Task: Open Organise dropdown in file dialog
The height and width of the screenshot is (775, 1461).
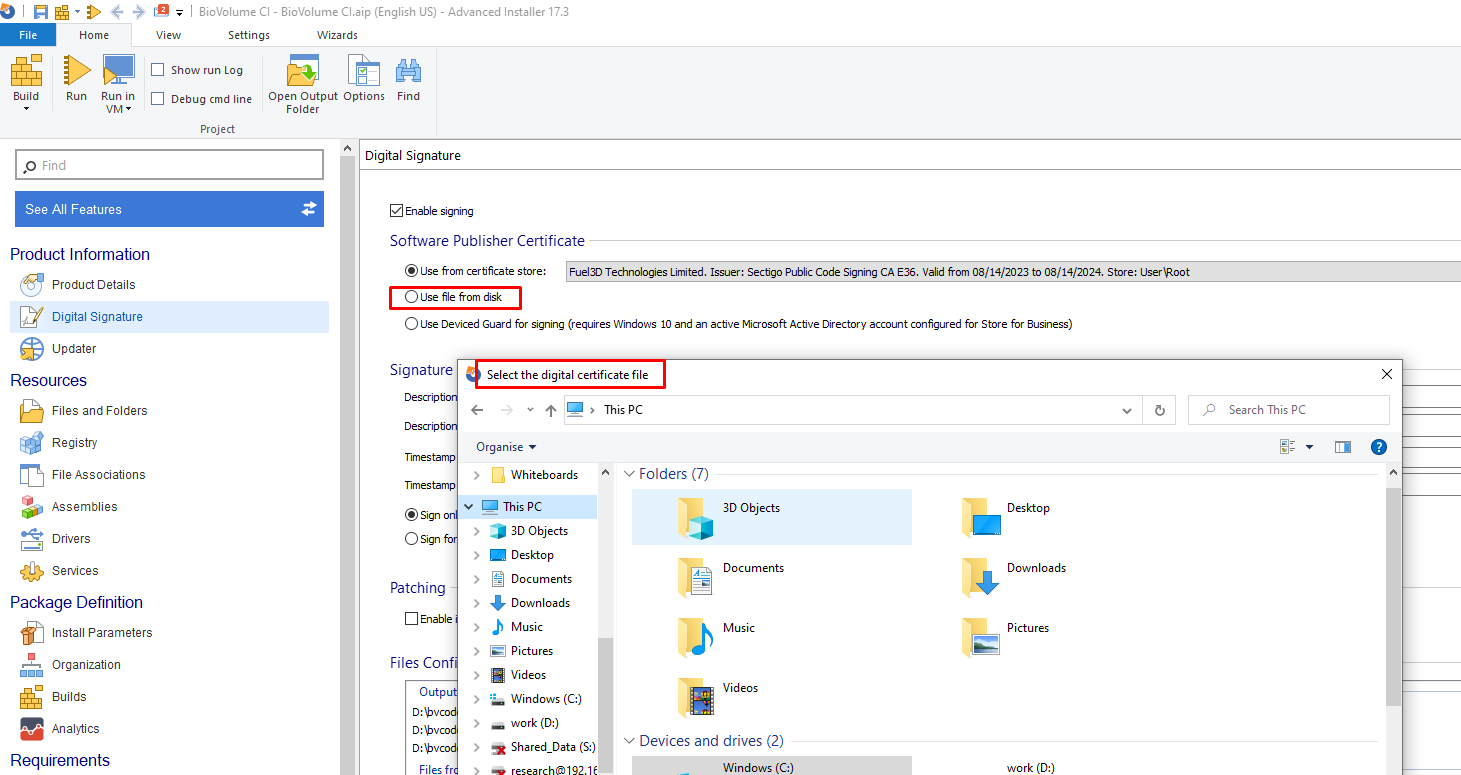Action: click(x=506, y=447)
